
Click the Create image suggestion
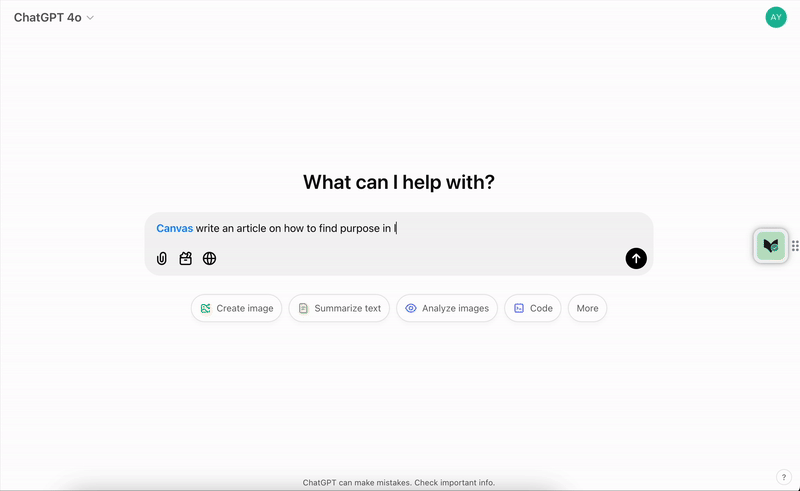click(237, 308)
